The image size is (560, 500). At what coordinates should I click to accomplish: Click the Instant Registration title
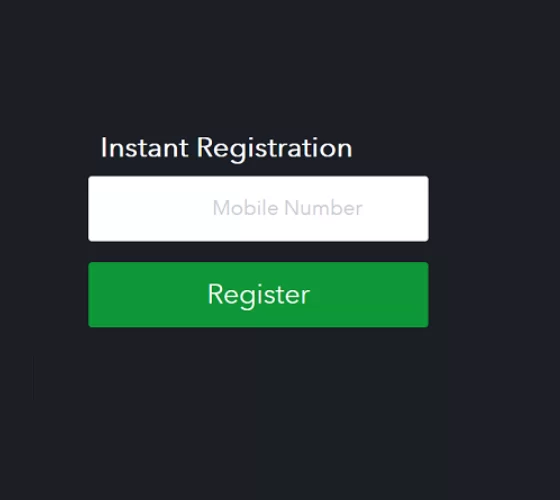pyautogui.click(x=226, y=148)
